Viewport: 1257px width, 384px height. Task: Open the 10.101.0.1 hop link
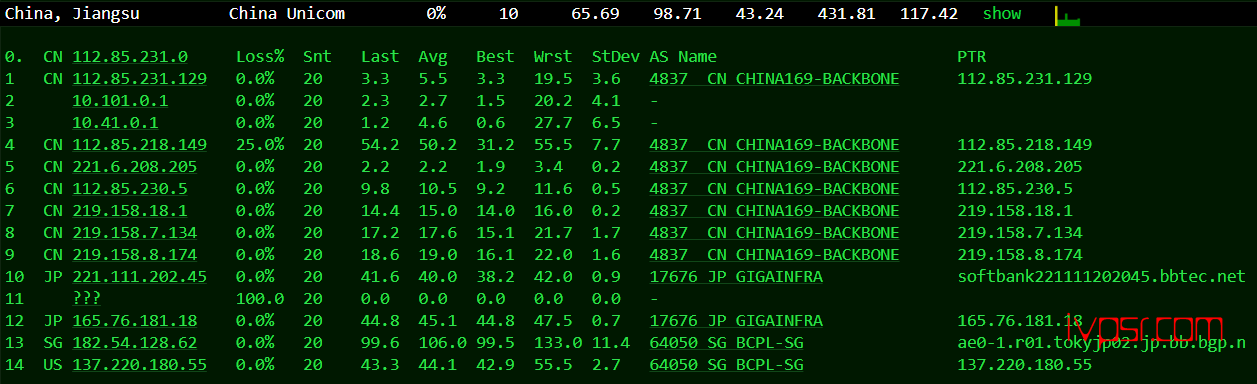pos(120,101)
